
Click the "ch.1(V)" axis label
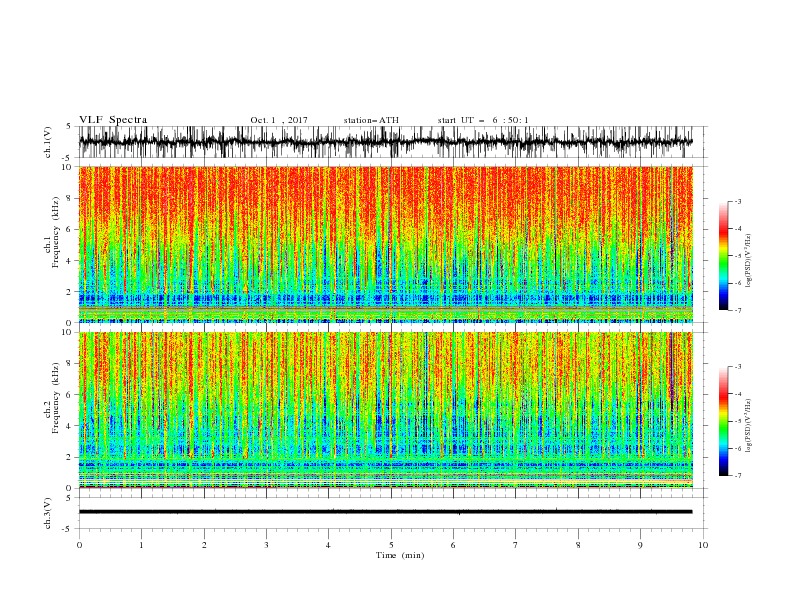click(48, 142)
